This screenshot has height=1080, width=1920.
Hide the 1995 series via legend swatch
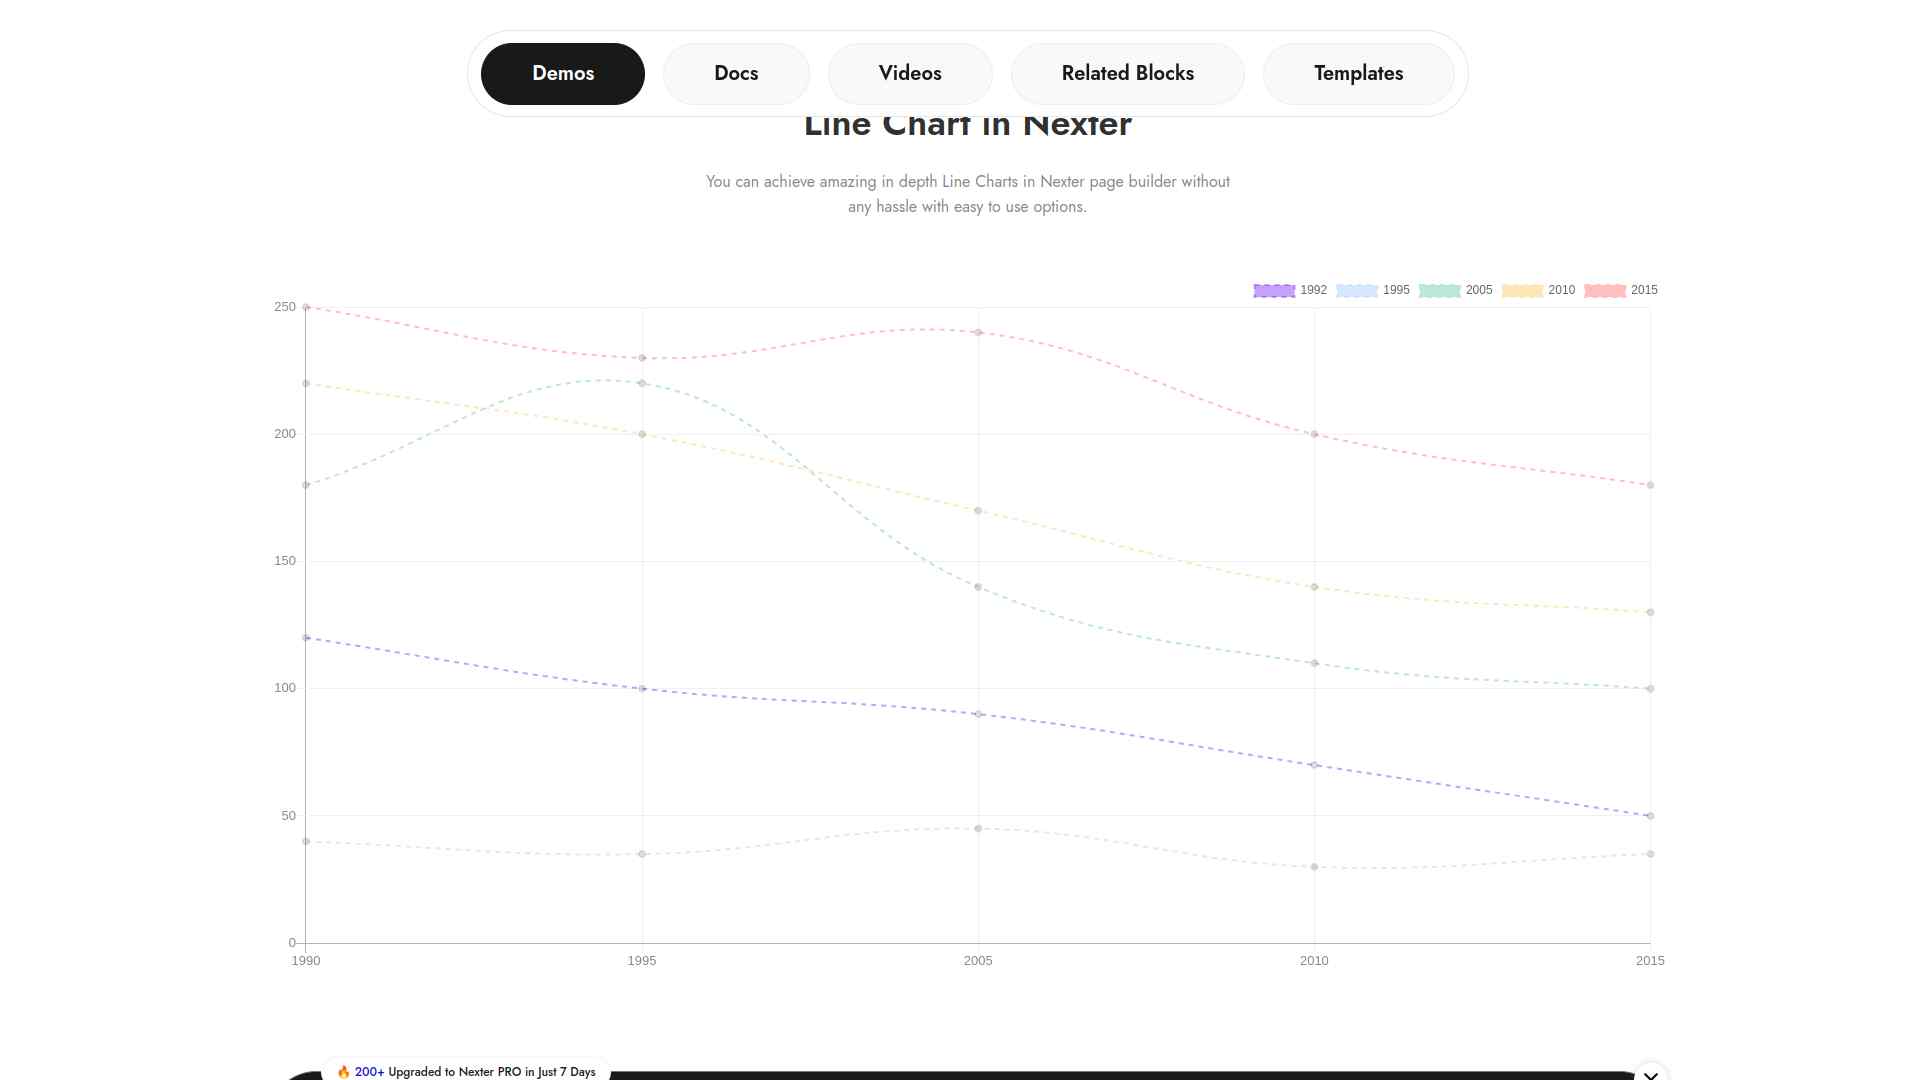pyautogui.click(x=1357, y=291)
